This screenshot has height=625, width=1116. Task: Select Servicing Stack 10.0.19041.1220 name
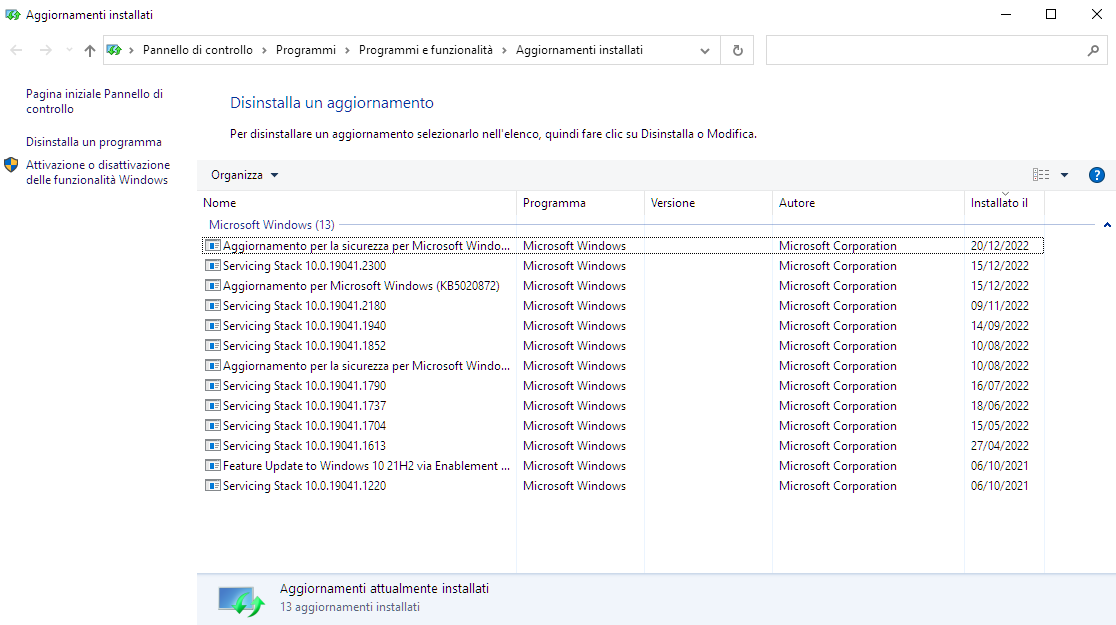[305, 485]
